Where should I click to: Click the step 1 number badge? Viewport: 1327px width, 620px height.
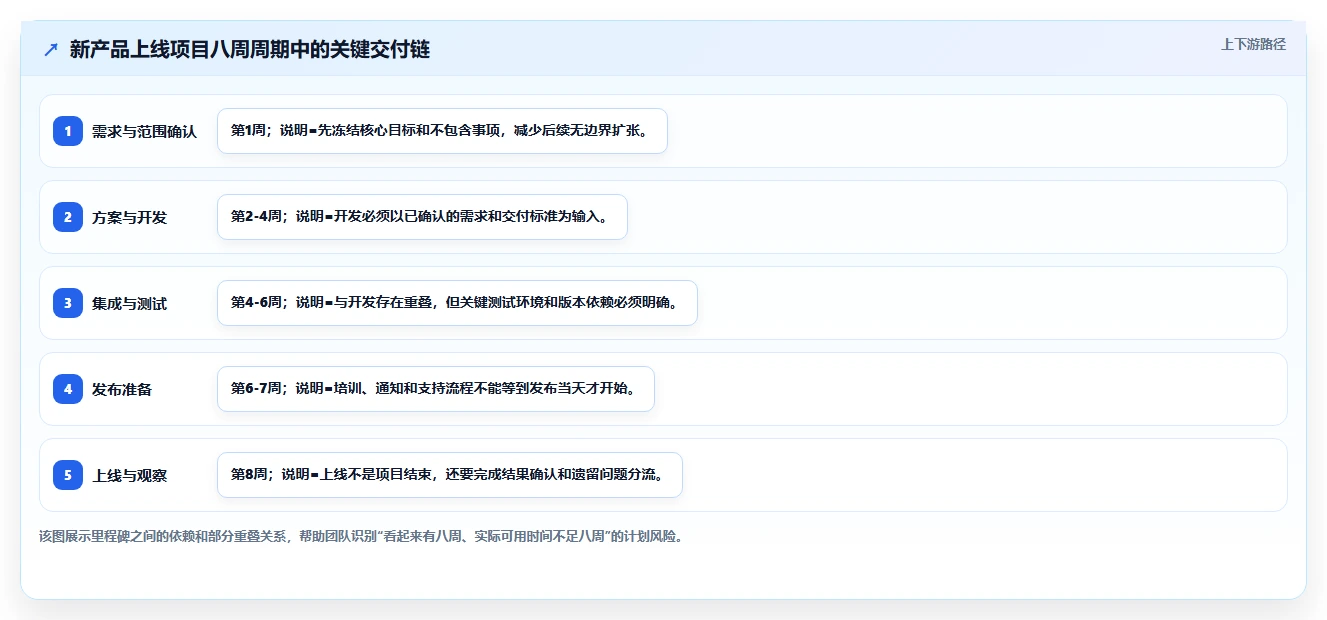pyautogui.click(x=68, y=131)
